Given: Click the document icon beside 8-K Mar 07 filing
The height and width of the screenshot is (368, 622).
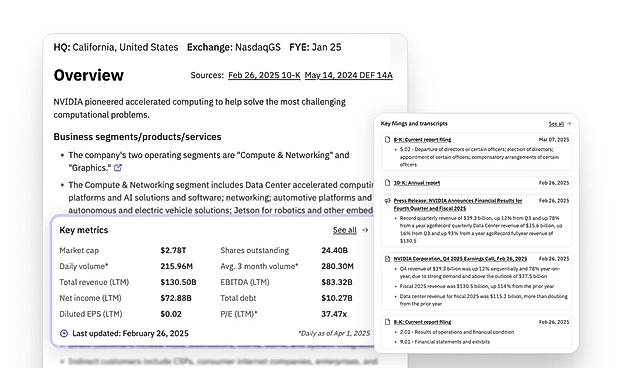Looking at the screenshot, I should click(388, 140).
